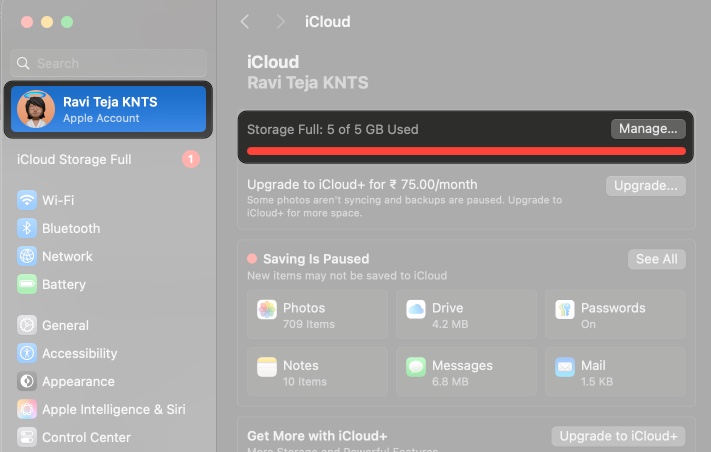Click the iCloud Drive cloud icon
Image resolution: width=711 pixels, height=452 pixels.
(x=416, y=310)
